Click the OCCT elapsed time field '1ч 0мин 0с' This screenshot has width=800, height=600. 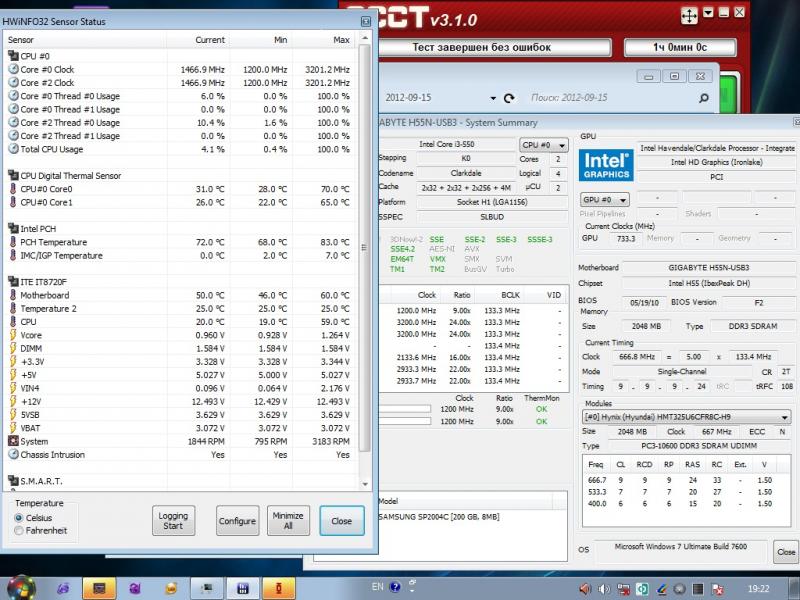[x=680, y=47]
